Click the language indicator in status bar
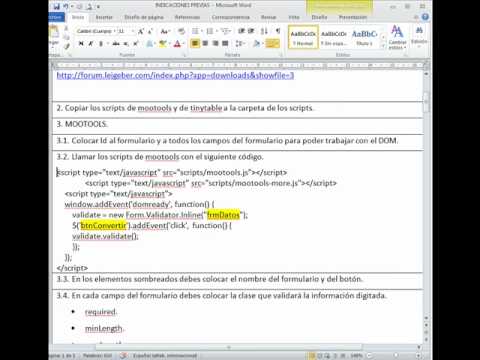The height and width of the screenshot is (360, 480). click(x=165, y=356)
